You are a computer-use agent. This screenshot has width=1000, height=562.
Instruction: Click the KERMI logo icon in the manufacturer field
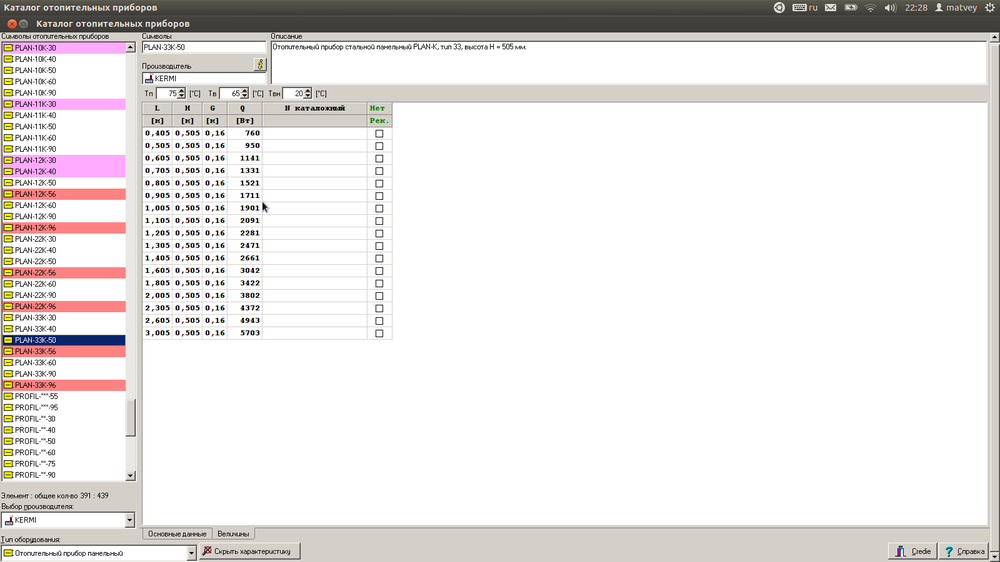[149, 78]
